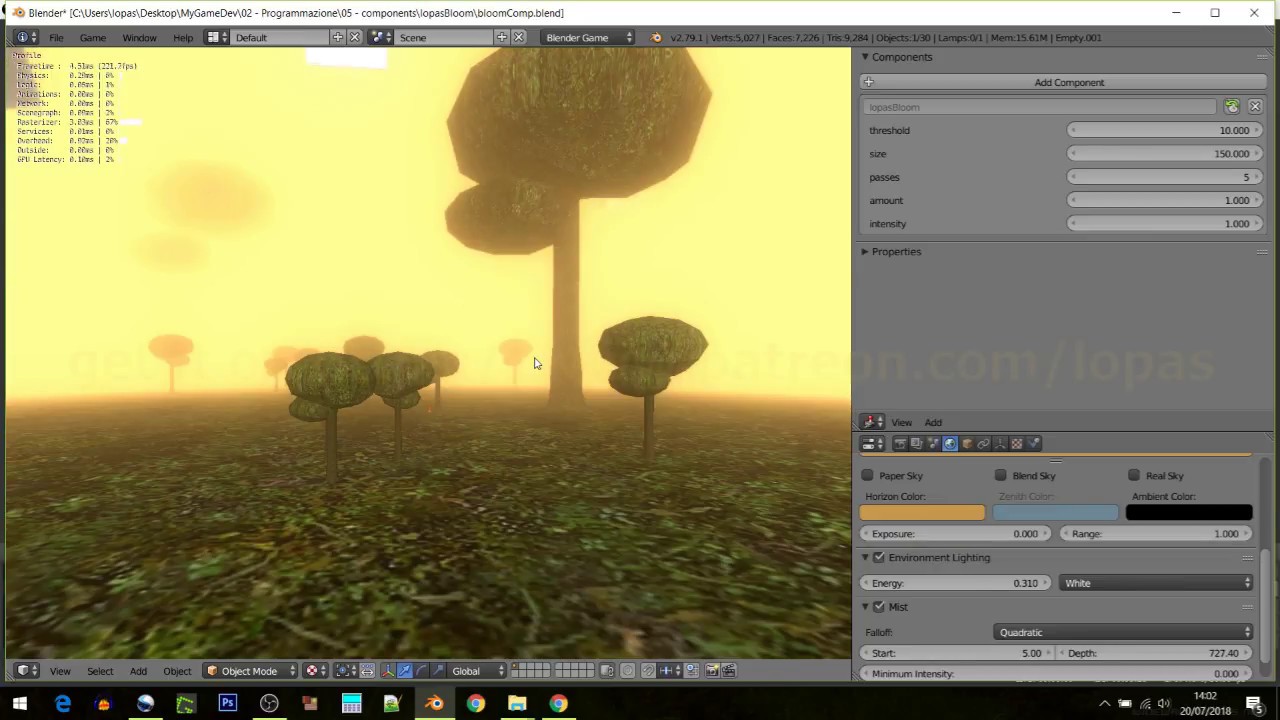
Task: Open the 3D viewport Select menu
Action: pyautogui.click(x=100, y=671)
